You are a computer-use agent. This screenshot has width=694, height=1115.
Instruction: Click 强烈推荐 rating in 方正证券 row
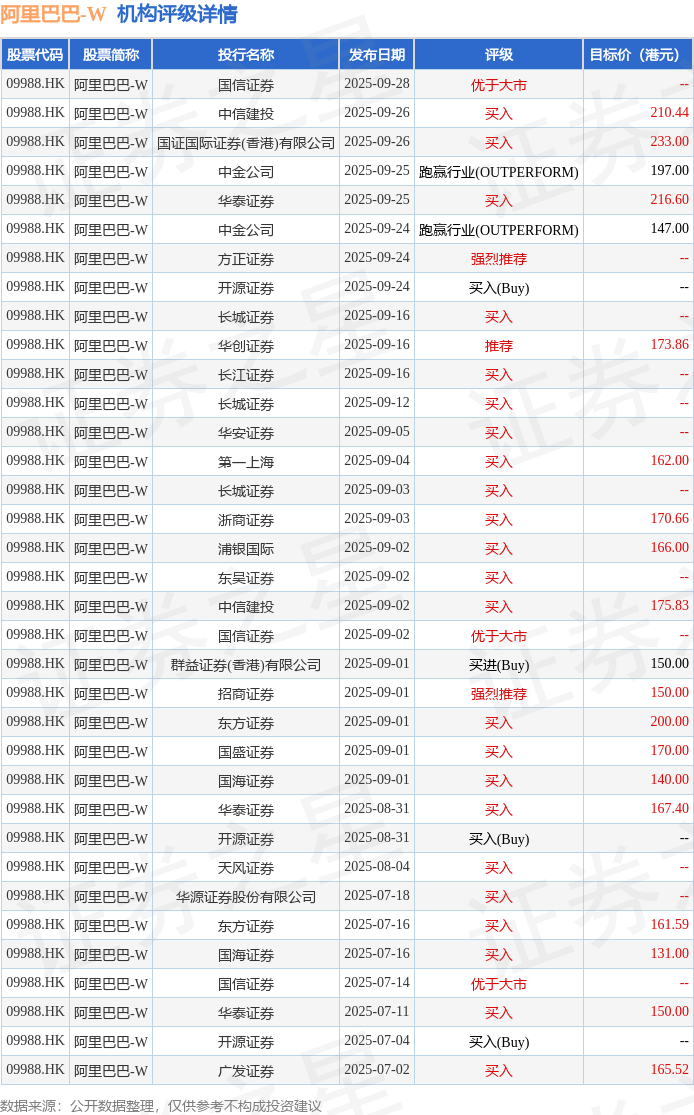tap(498, 259)
